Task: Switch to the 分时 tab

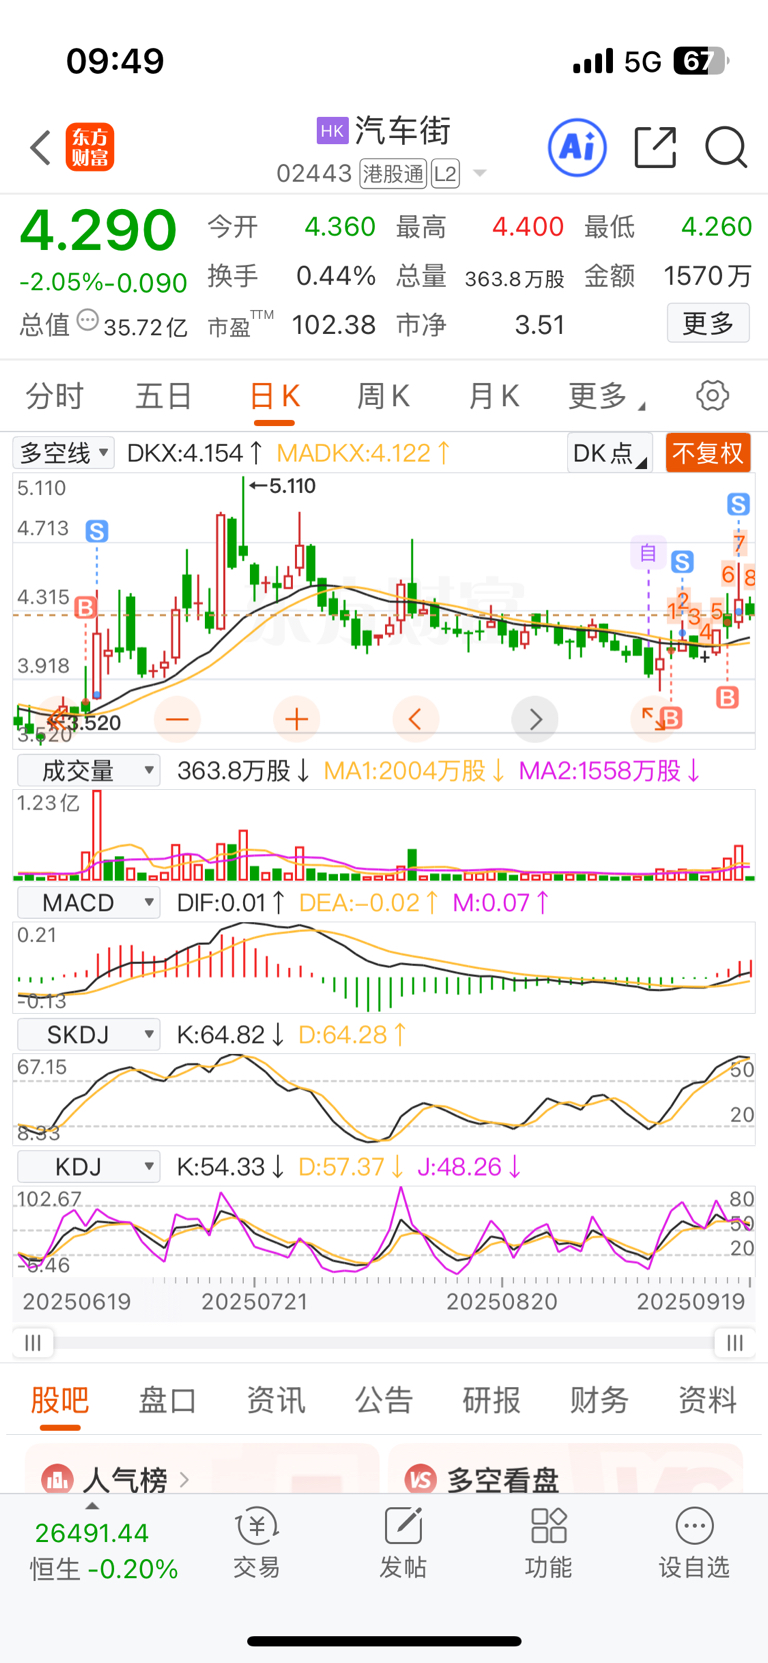Action: [54, 396]
